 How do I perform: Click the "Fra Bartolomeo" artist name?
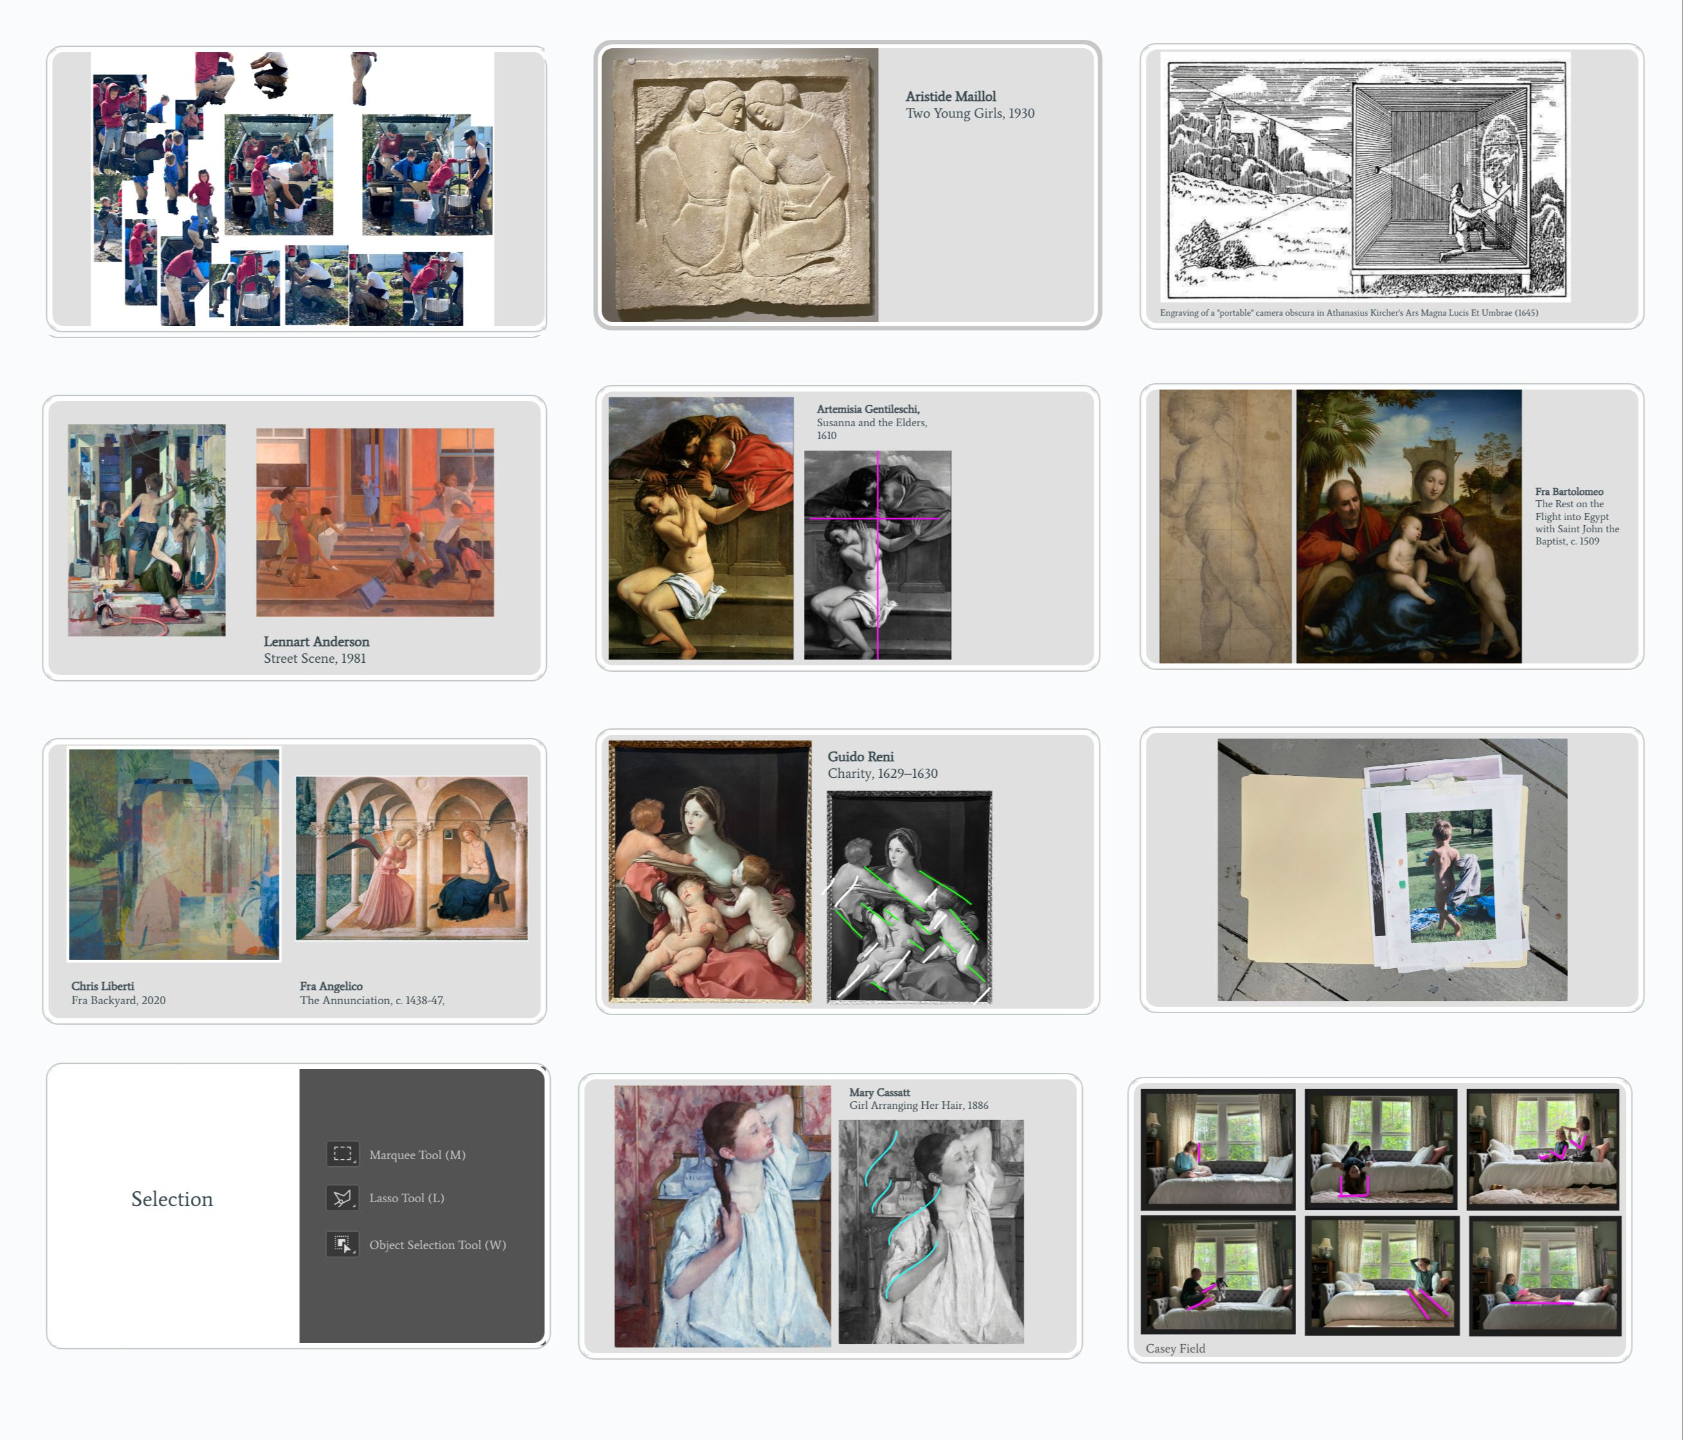tap(1570, 492)
